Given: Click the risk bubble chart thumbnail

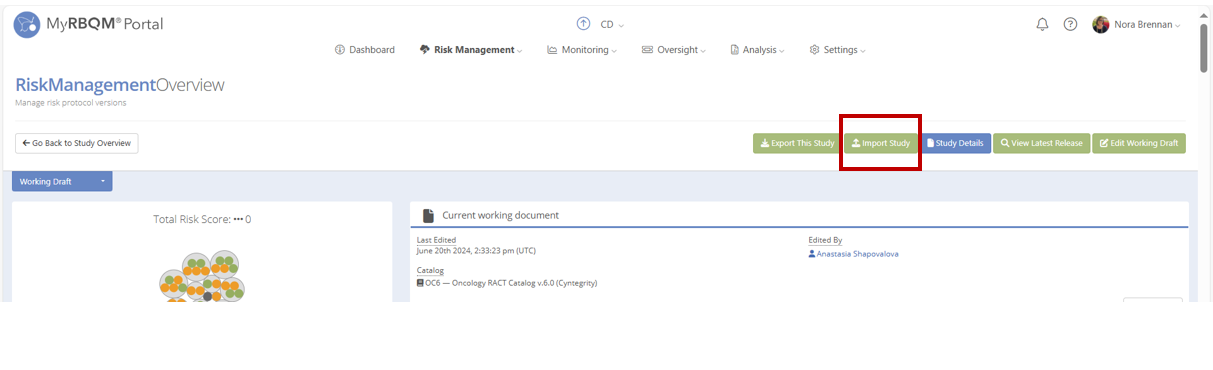Looking at the screenshot, I should (x=202, y=277).
